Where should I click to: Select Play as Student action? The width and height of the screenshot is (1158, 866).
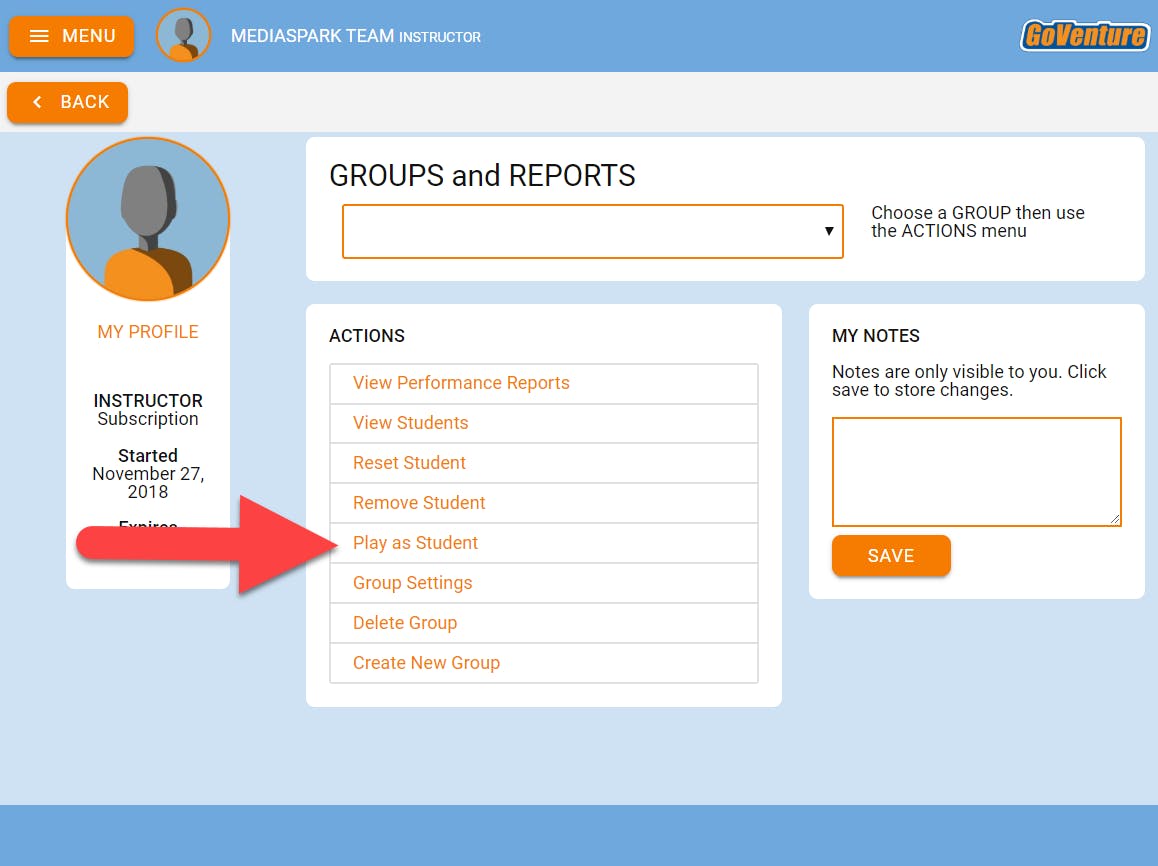[544, 543]
